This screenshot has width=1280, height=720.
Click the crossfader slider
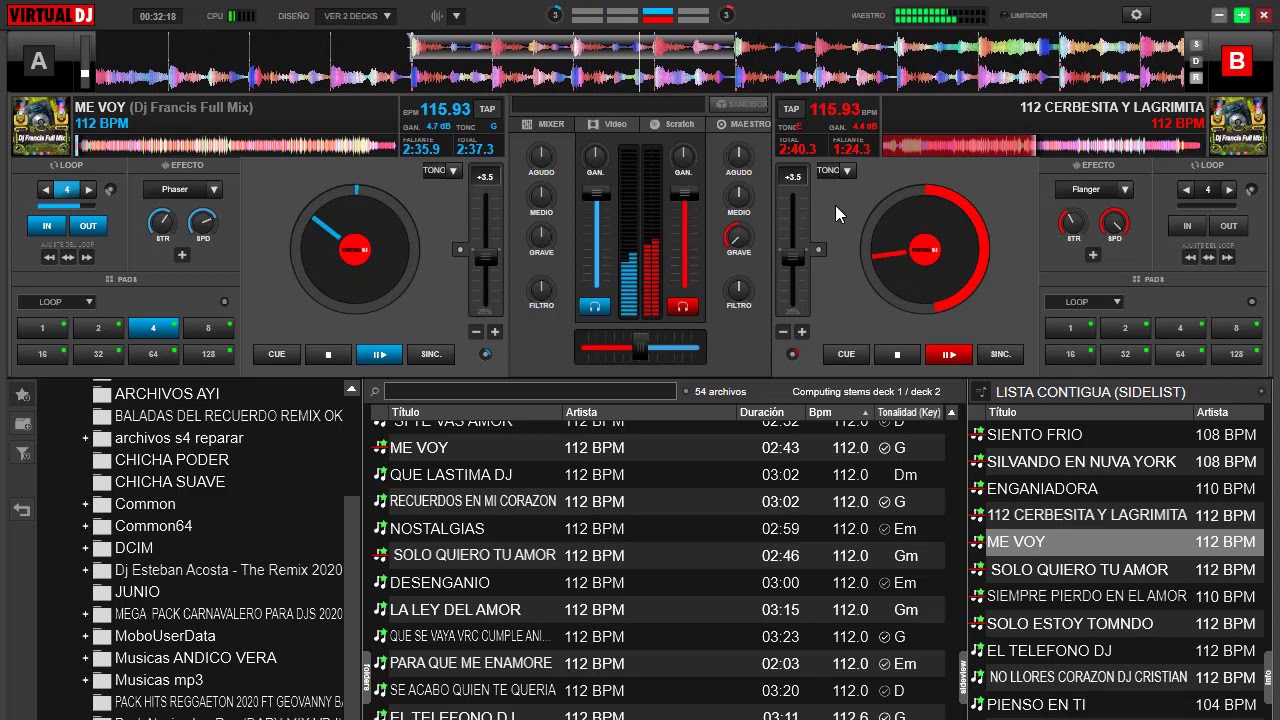(640, 347)
